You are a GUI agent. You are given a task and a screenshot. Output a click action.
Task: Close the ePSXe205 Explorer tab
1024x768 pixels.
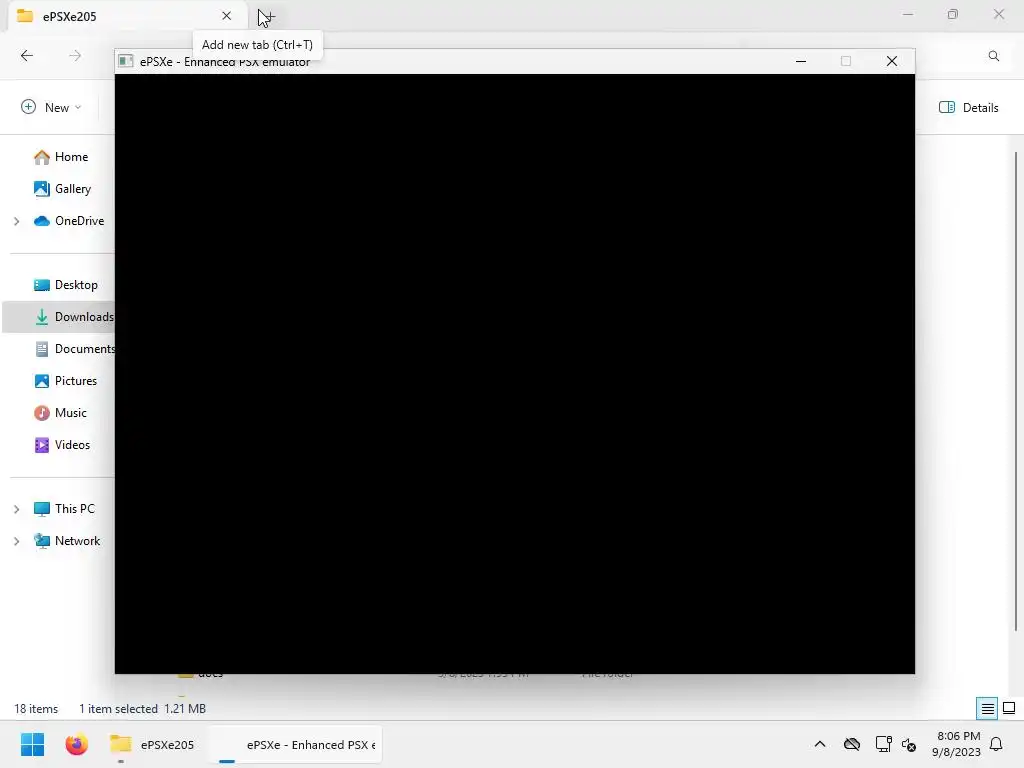(x=227, y=16)
